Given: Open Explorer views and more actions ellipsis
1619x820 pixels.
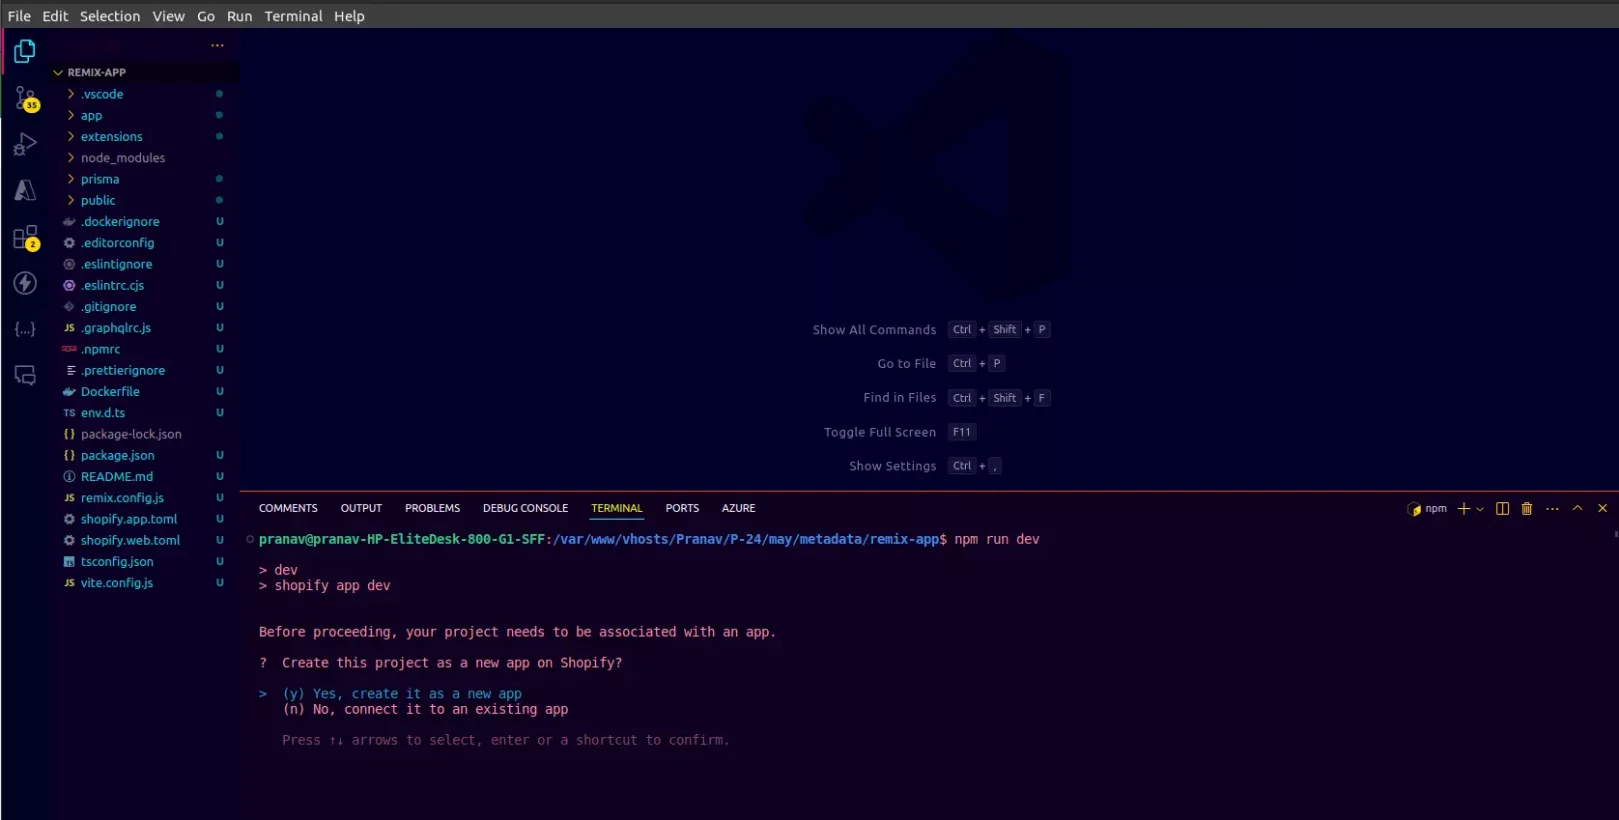Looking at the screenshot, I should 217,45.
